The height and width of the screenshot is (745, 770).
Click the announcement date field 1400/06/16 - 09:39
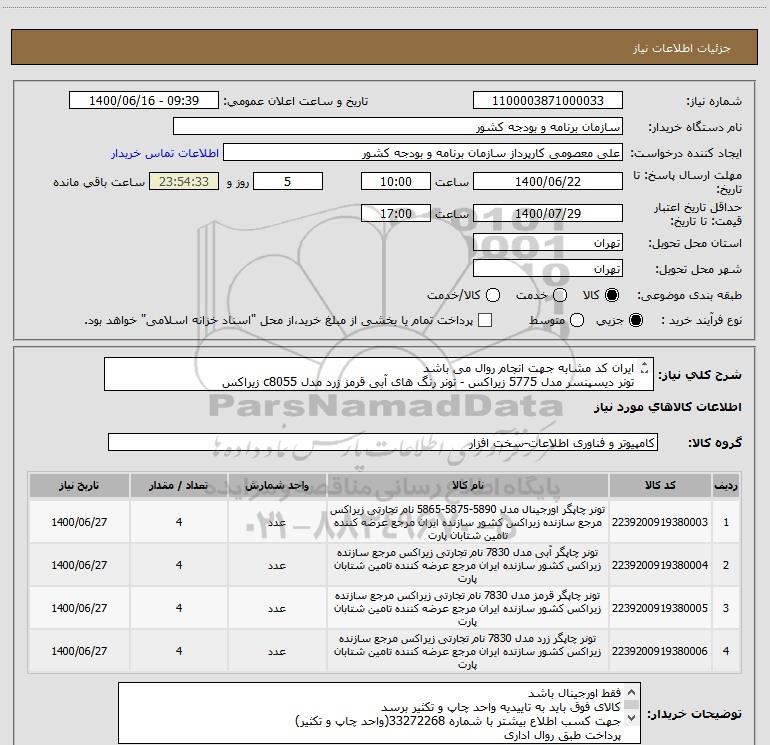(x=144, y=101)
